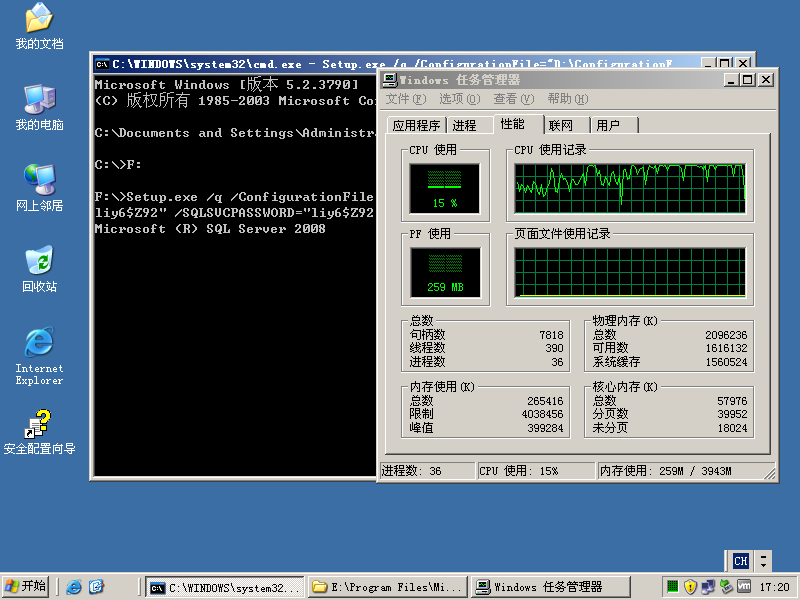Image resolution: width=800 pixels, height=600 pixels.
Task: Select the 安全配置向导 desktop shortcut
Action: [x=39, y=433]
